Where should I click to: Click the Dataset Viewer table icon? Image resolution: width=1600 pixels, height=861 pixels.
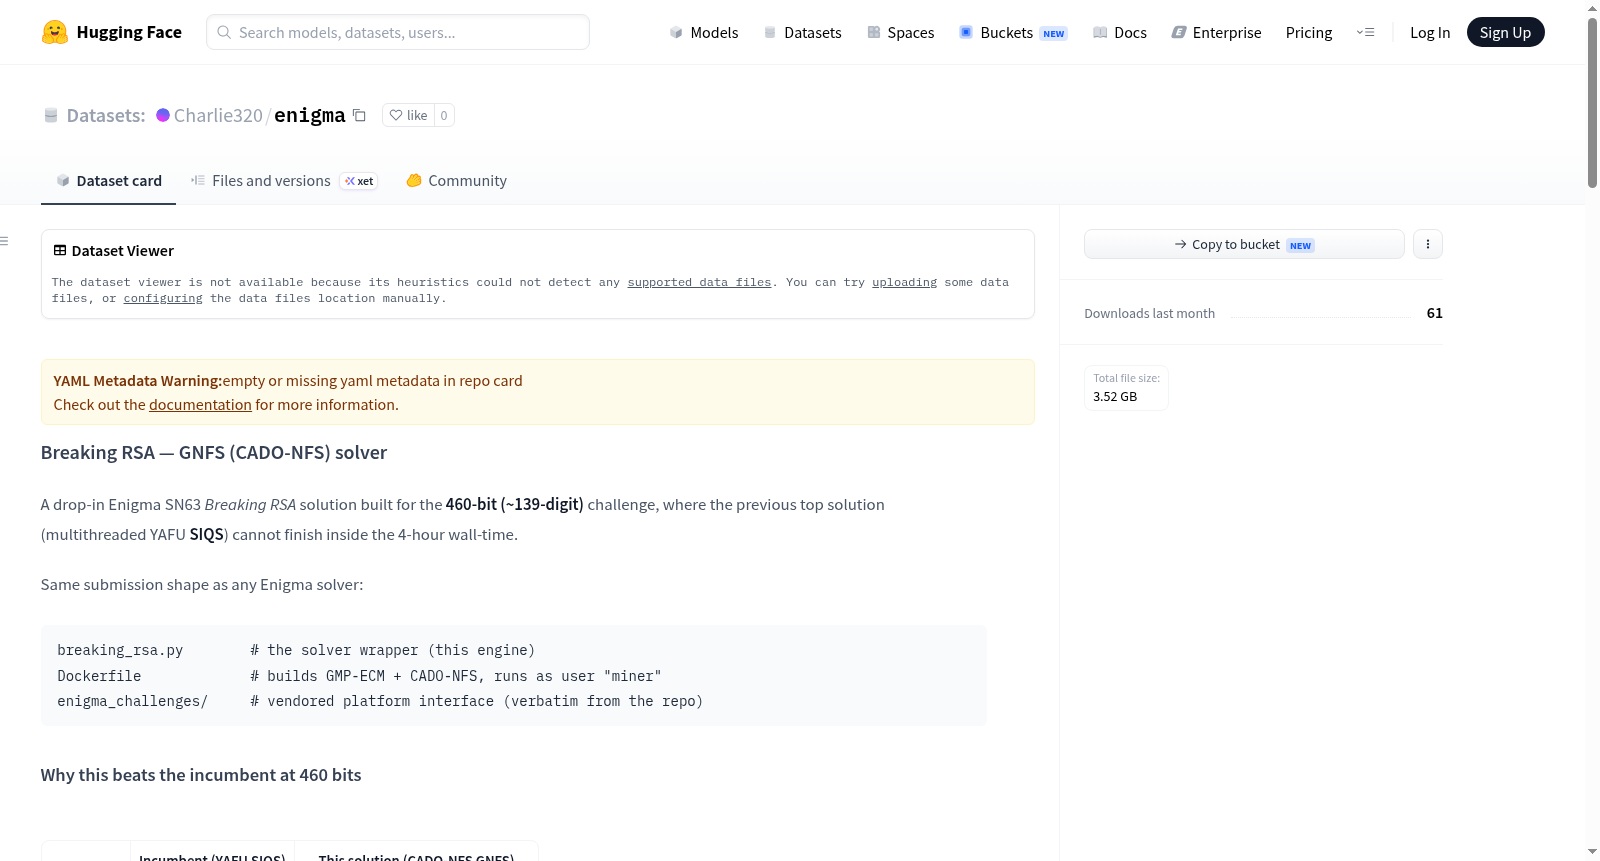60,250
